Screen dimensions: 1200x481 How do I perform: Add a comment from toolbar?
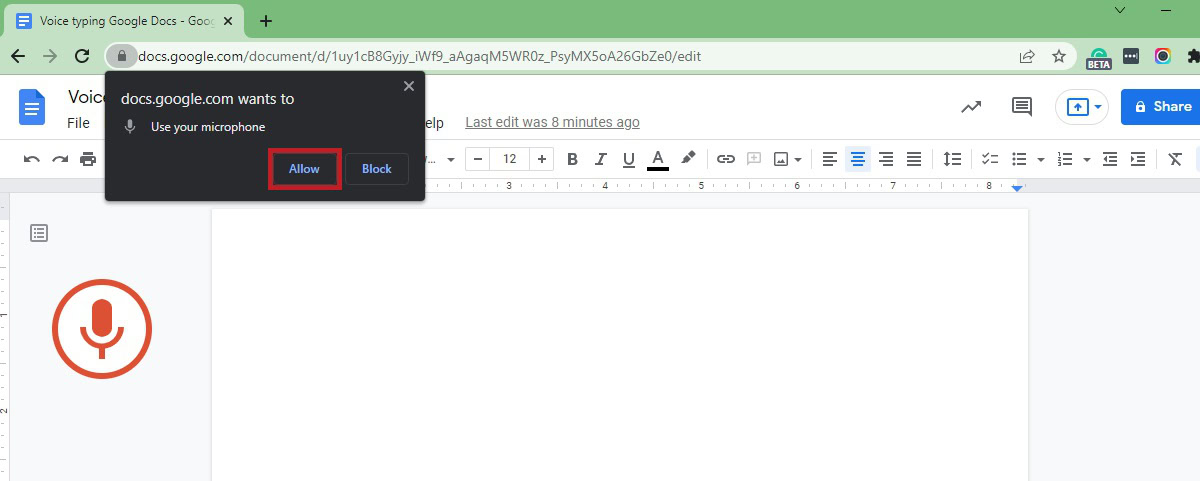[754, 159]
